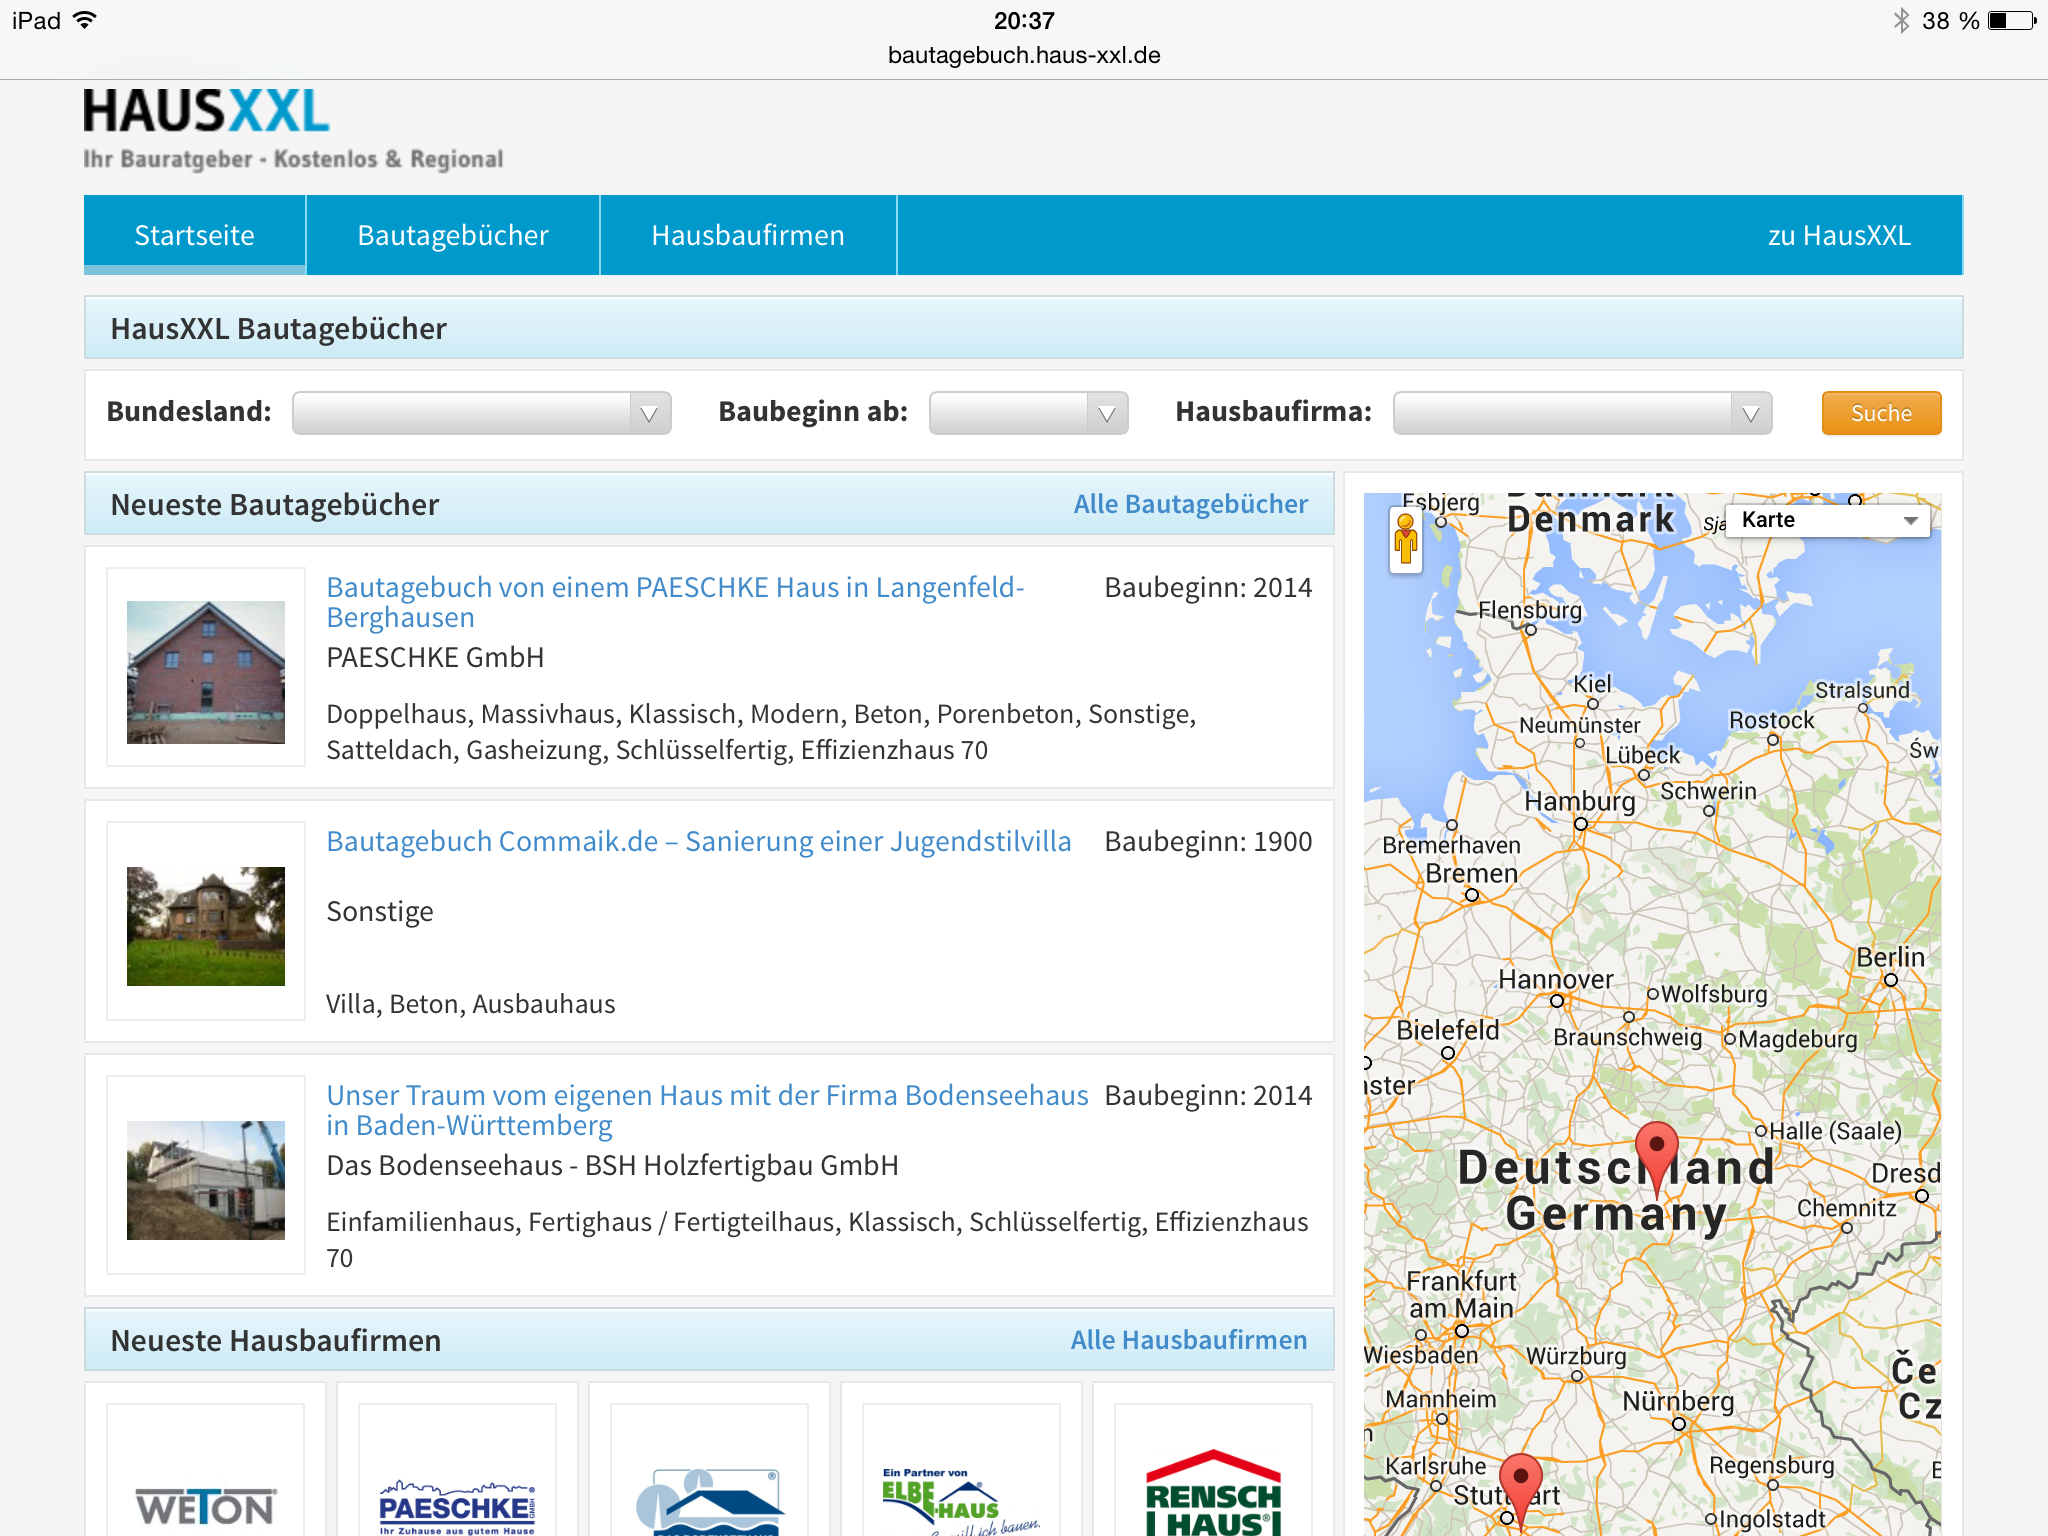This screenshot has width=2048, height=1536.
Task: Expand the Bundesland dropdown
Action: tap(481, 413)
